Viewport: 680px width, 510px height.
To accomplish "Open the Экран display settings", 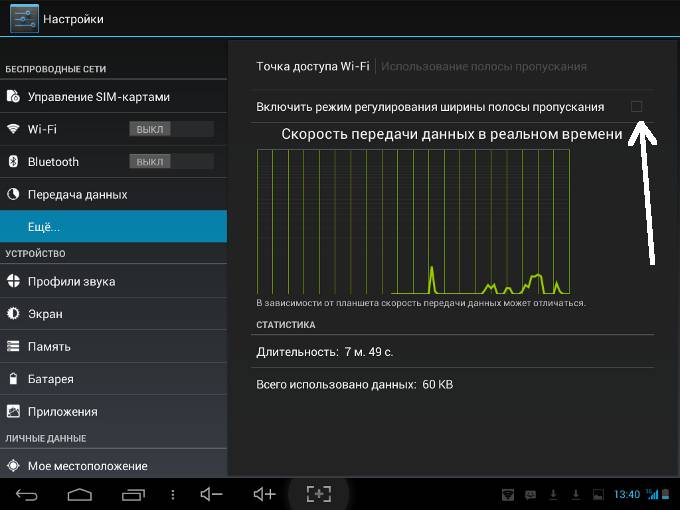I will (x=45, y=314).
